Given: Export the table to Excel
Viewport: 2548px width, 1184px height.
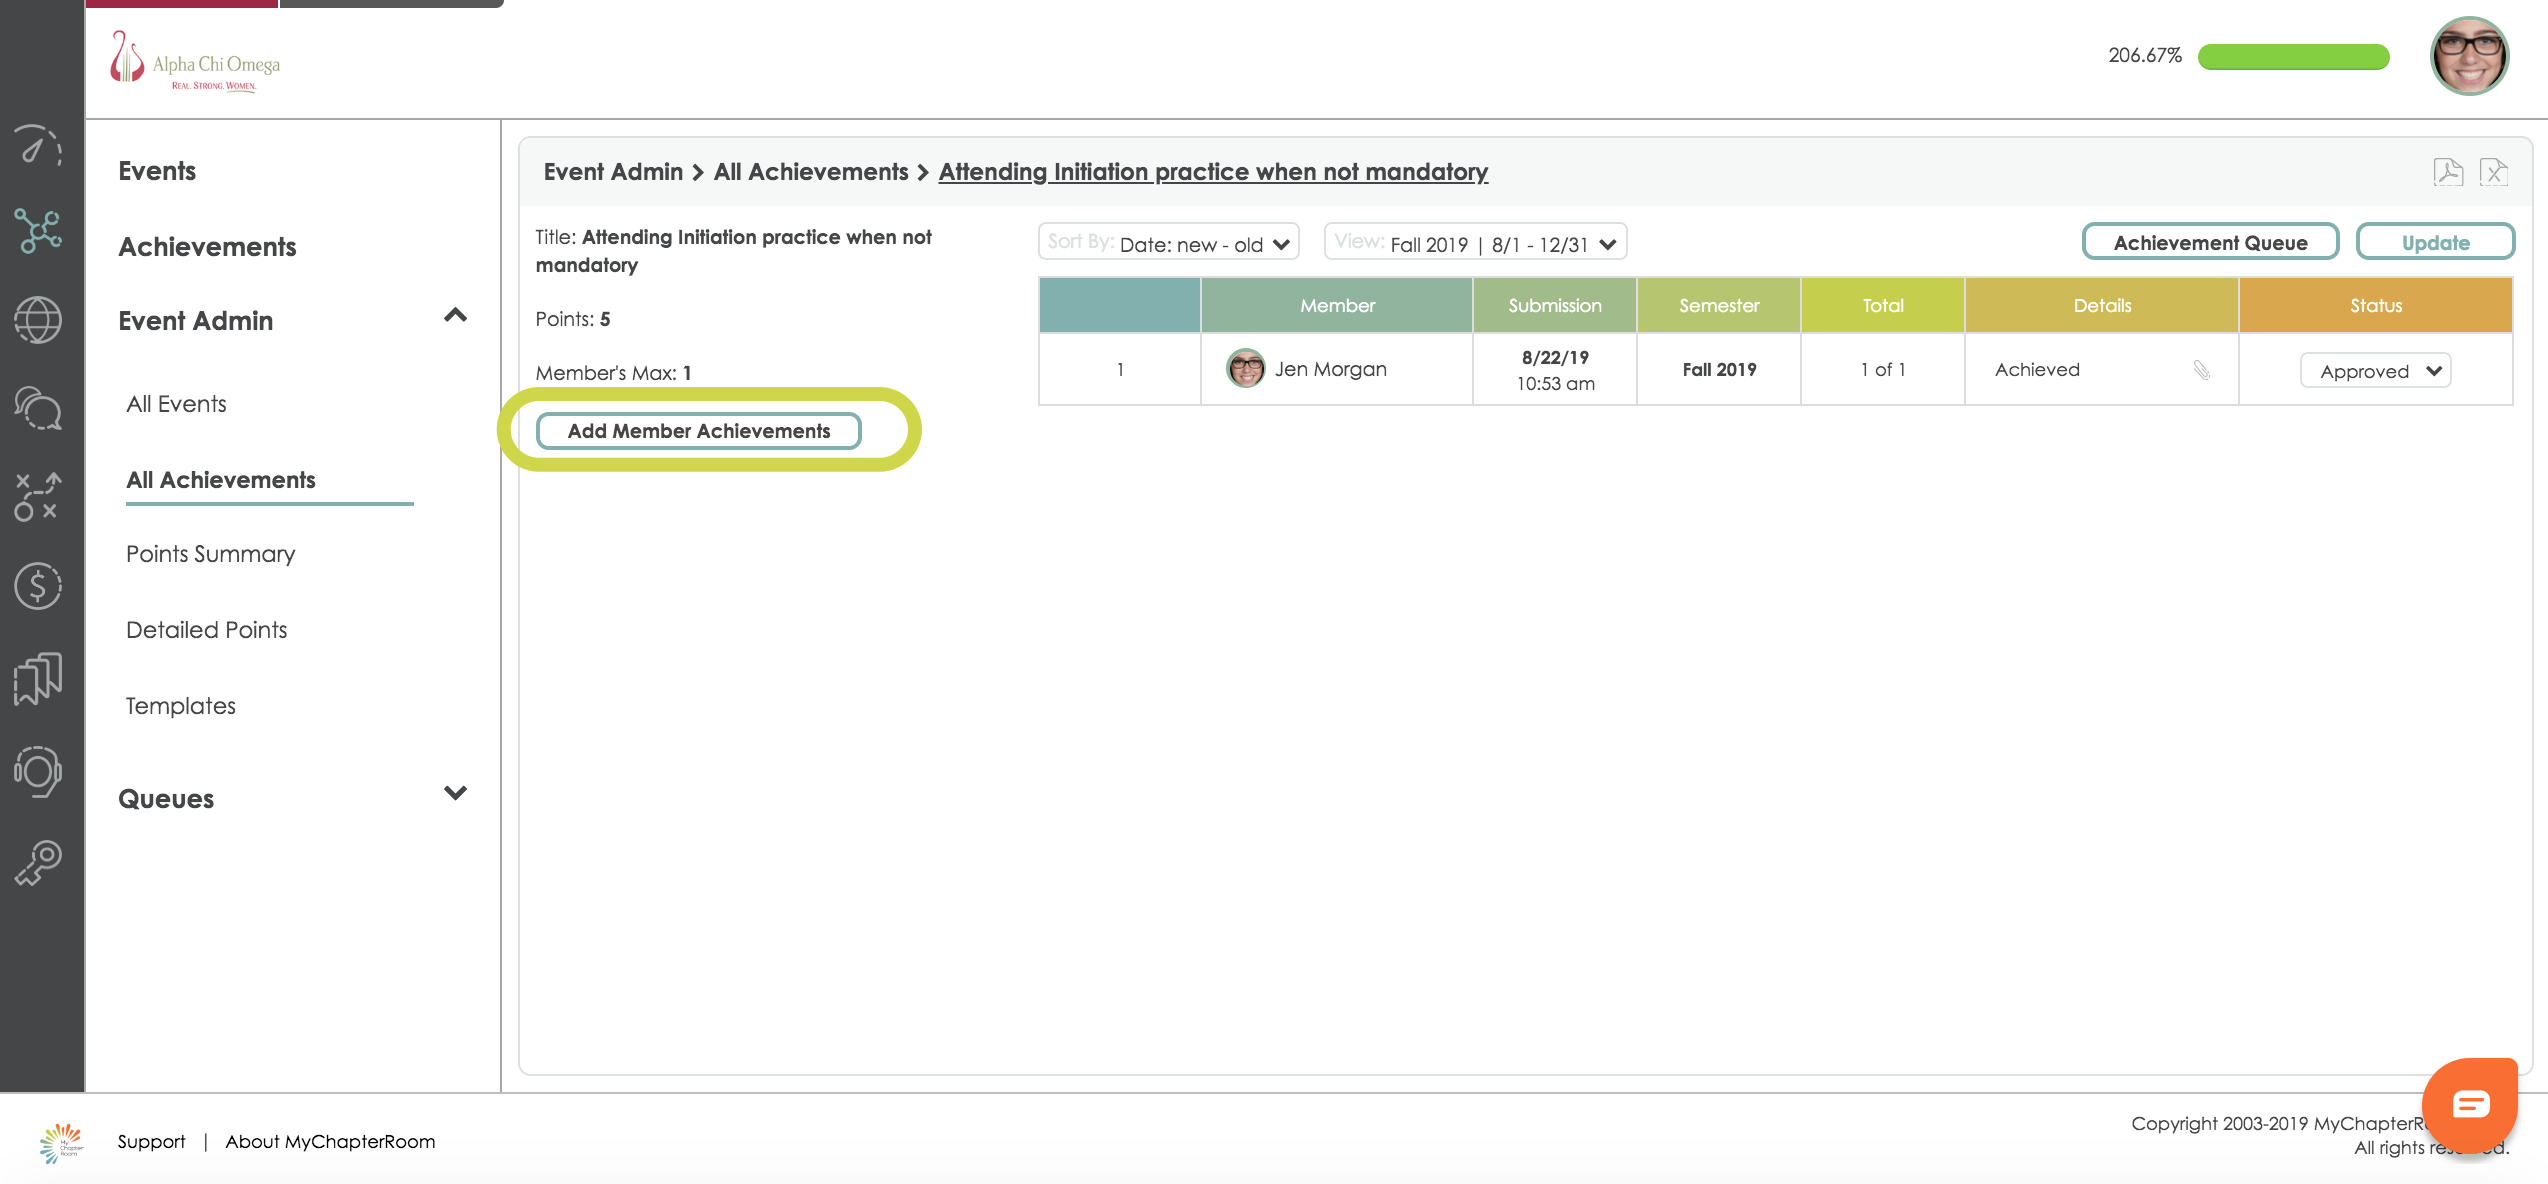Looking at the screenshot, I should pos(2493,172).
